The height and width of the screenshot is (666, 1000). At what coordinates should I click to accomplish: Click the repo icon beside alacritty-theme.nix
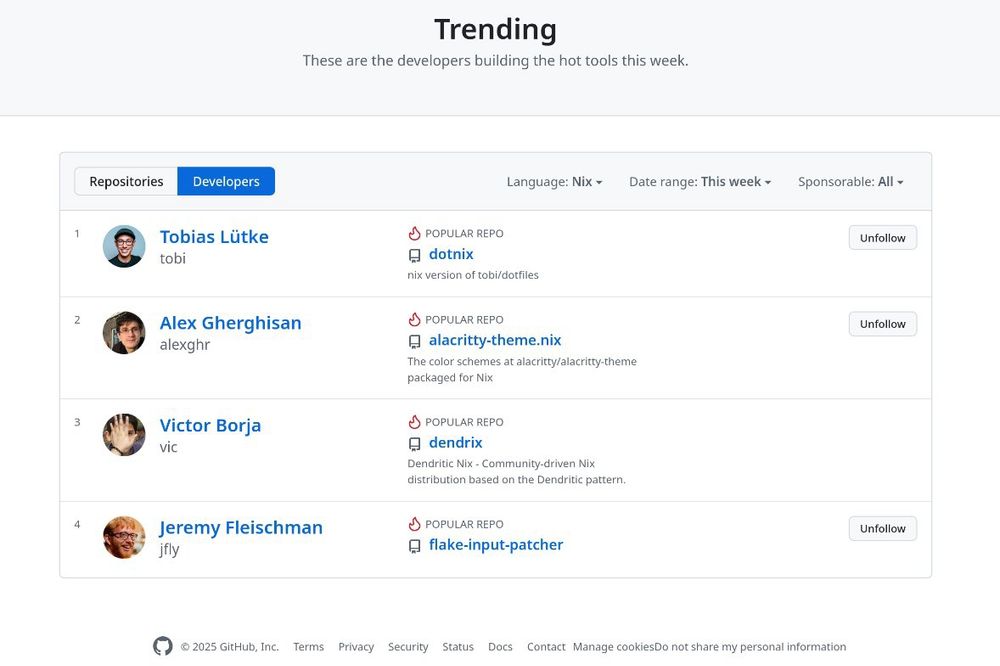tap(415, 341)
